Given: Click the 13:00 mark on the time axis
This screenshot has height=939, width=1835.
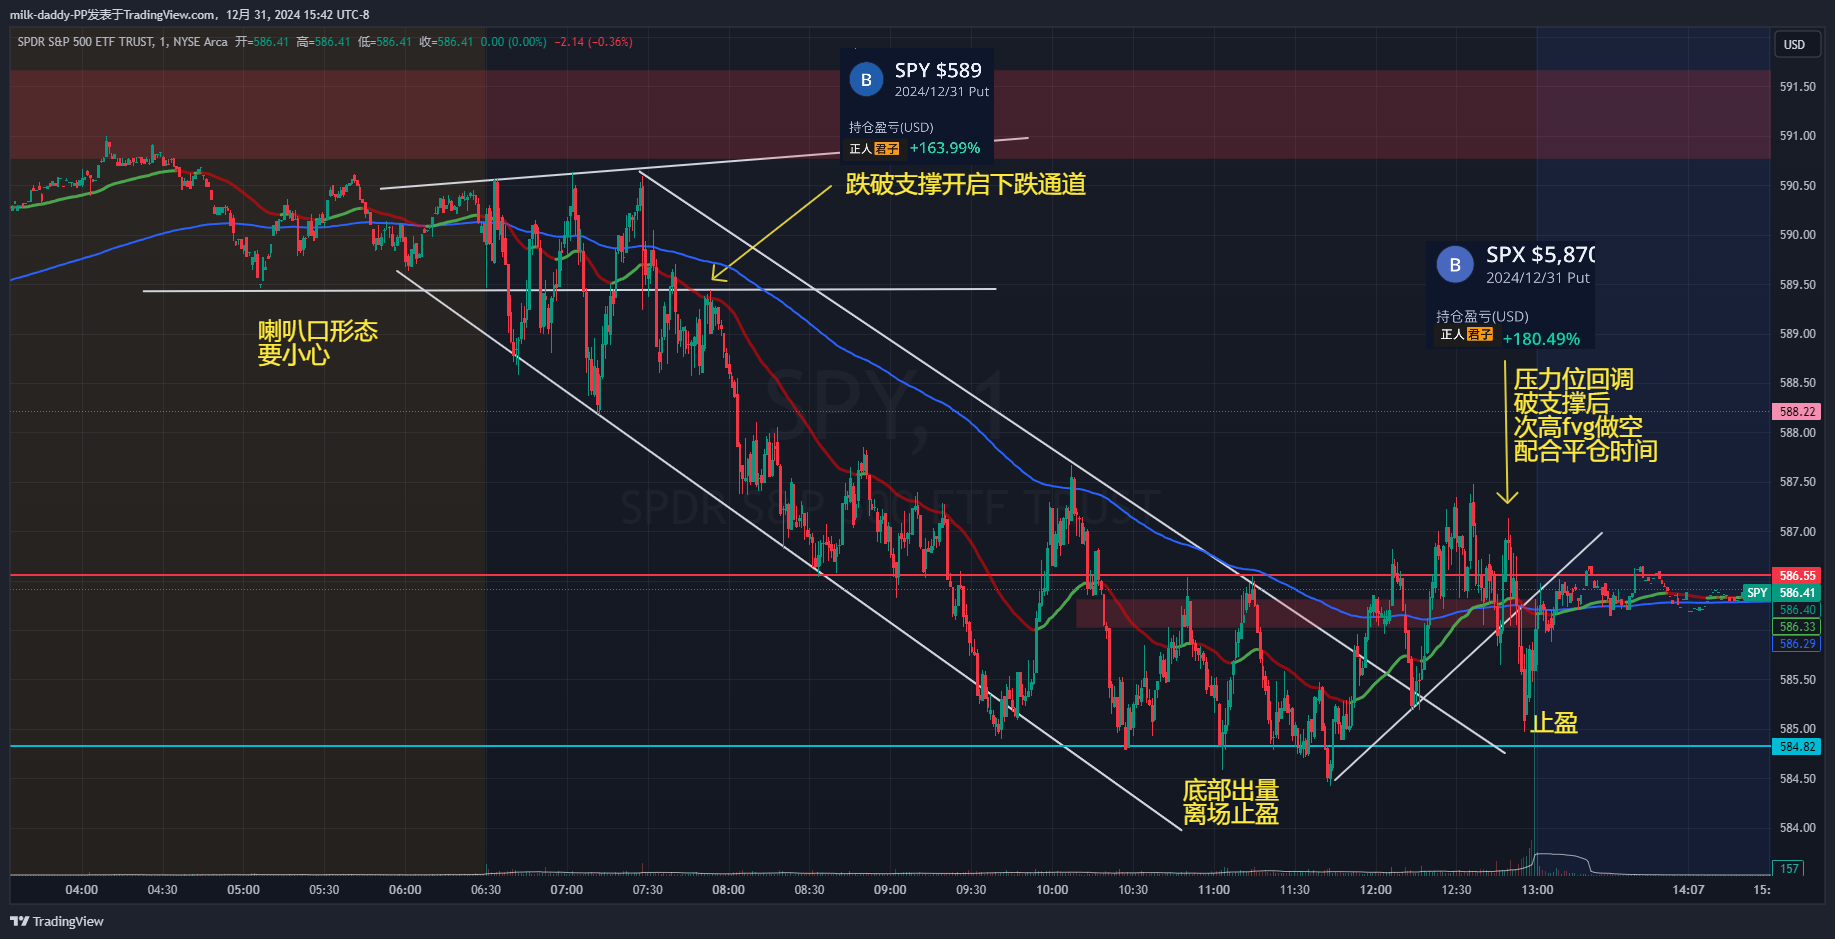Looking at the screenshot, I should tap(1537, 889).
